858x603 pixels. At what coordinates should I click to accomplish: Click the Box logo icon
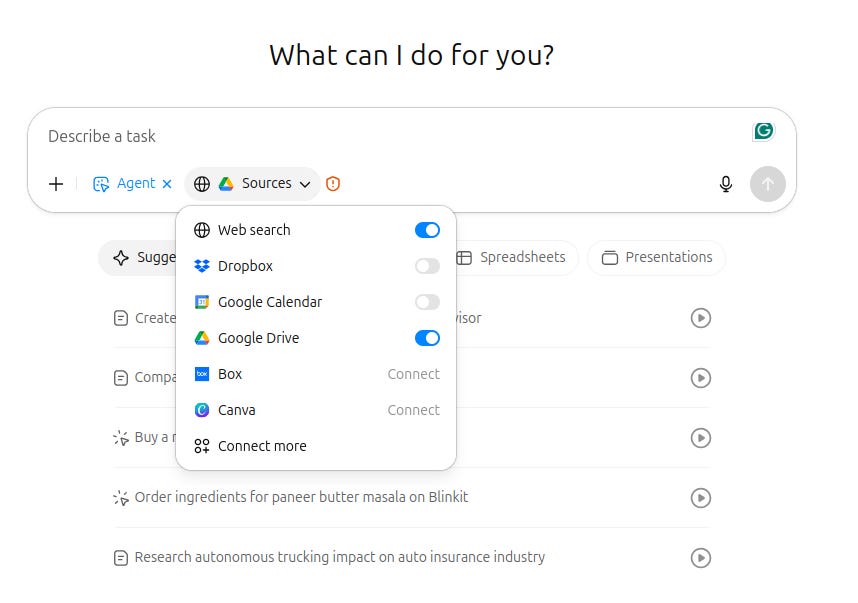[202, 374]
